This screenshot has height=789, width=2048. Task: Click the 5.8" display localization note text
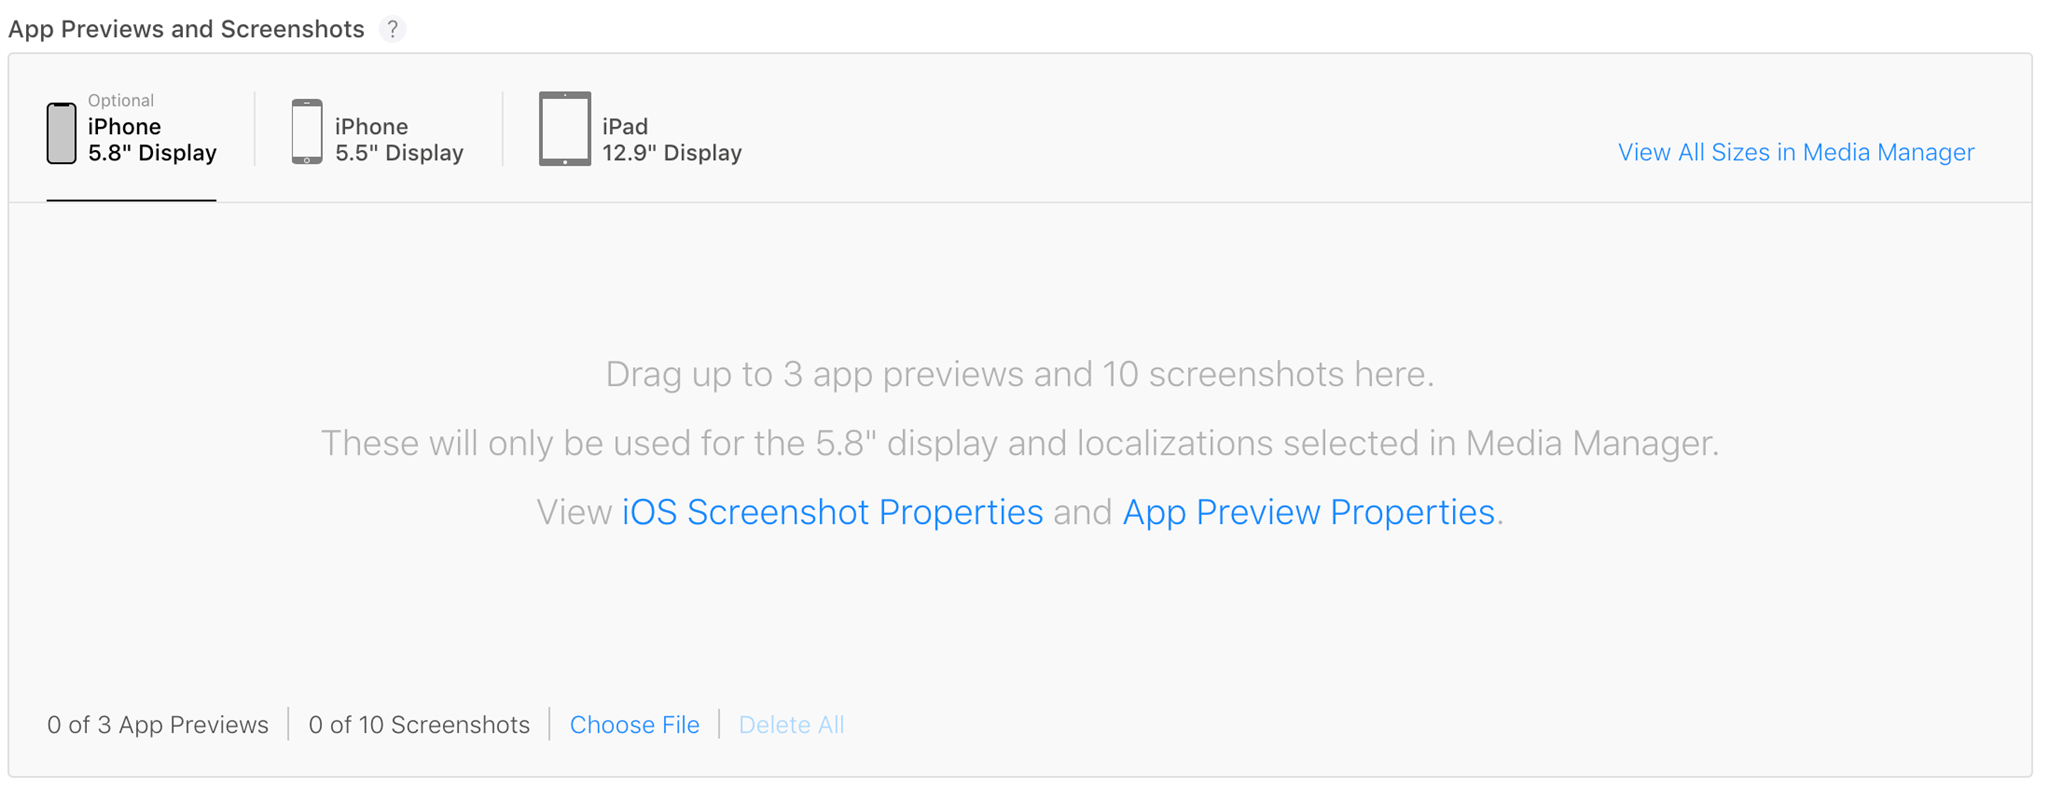1020,443
